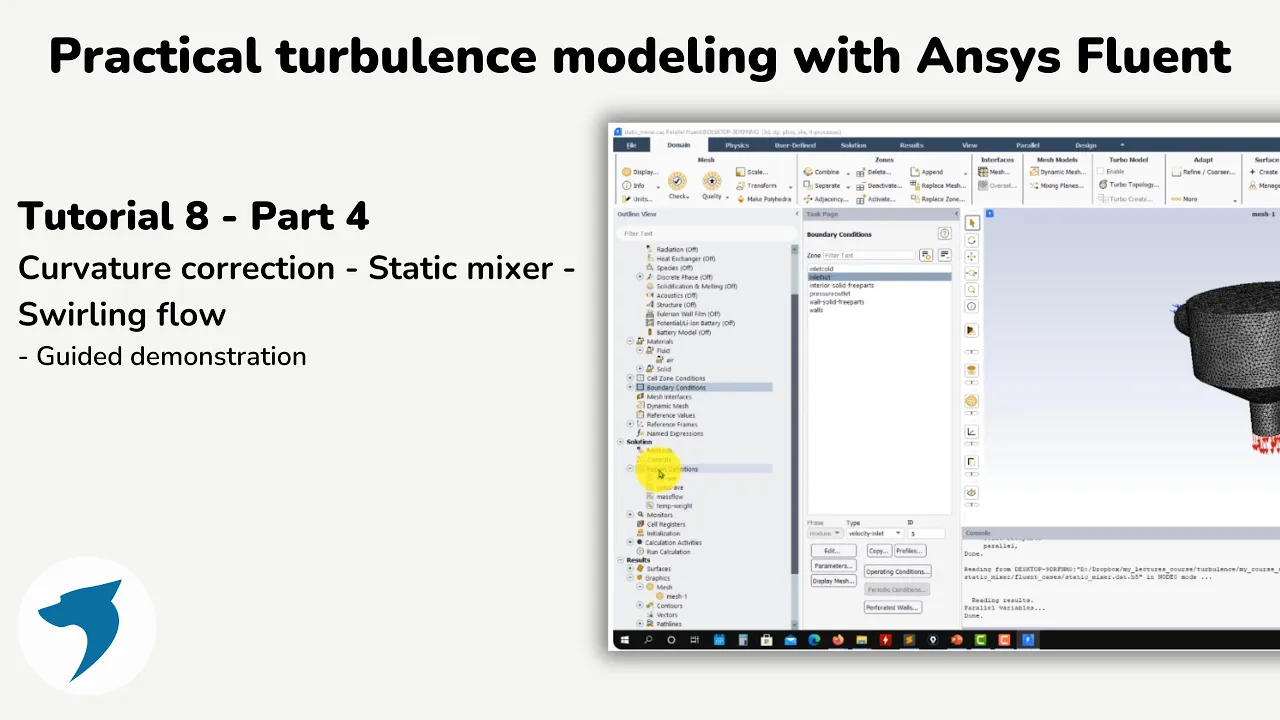The width and height of the screenshot is (1280, 720).
Task: Enable the Turbo Model checkbox
Action: tap(1102, 172)
